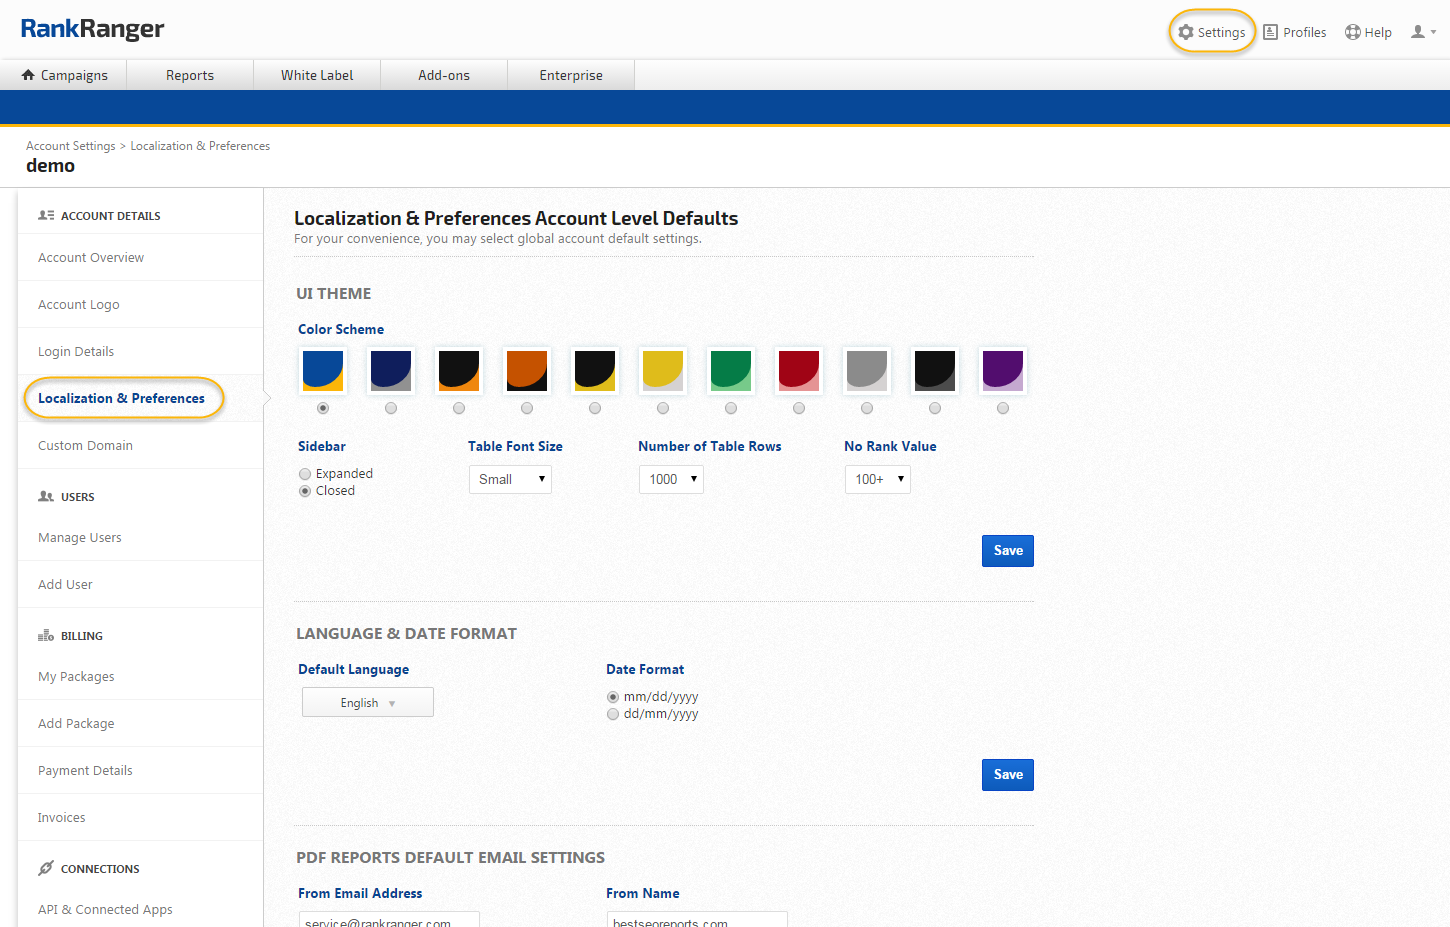Open Manage Users in the sidebar
1450x927 pixels.
[x=80, y=538]
